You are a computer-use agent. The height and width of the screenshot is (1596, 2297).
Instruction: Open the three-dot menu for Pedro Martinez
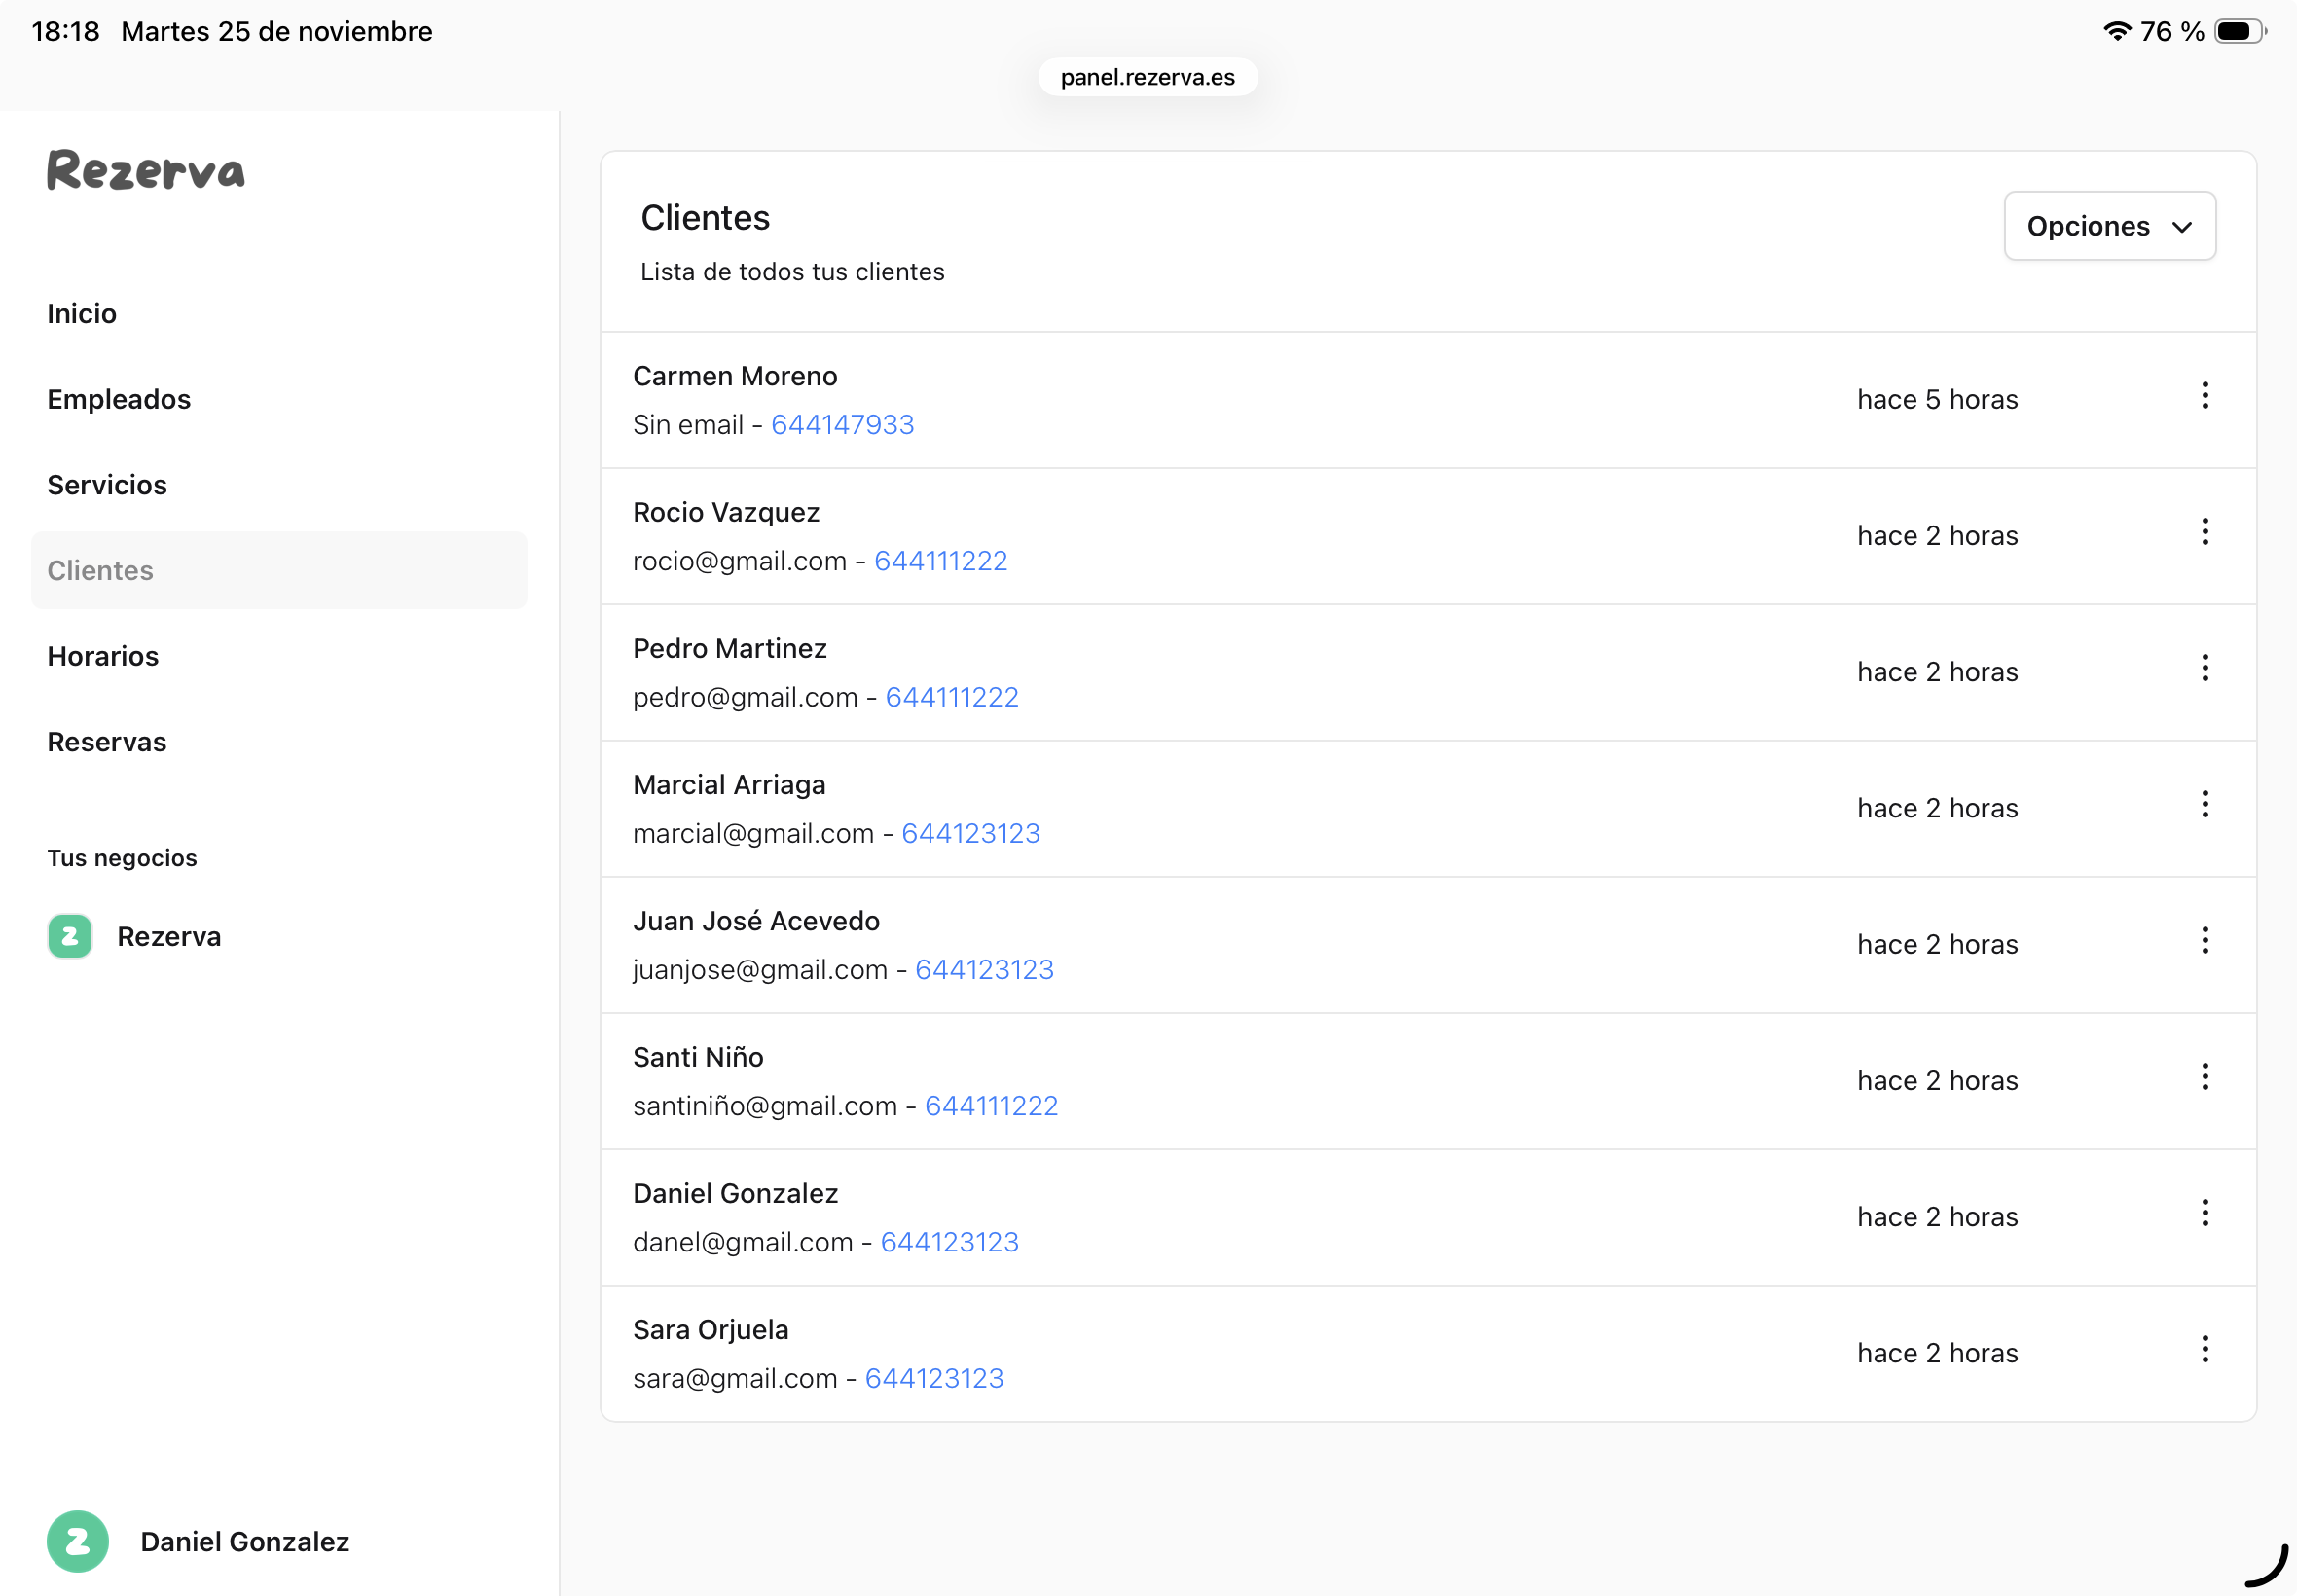coord(2204,668)
